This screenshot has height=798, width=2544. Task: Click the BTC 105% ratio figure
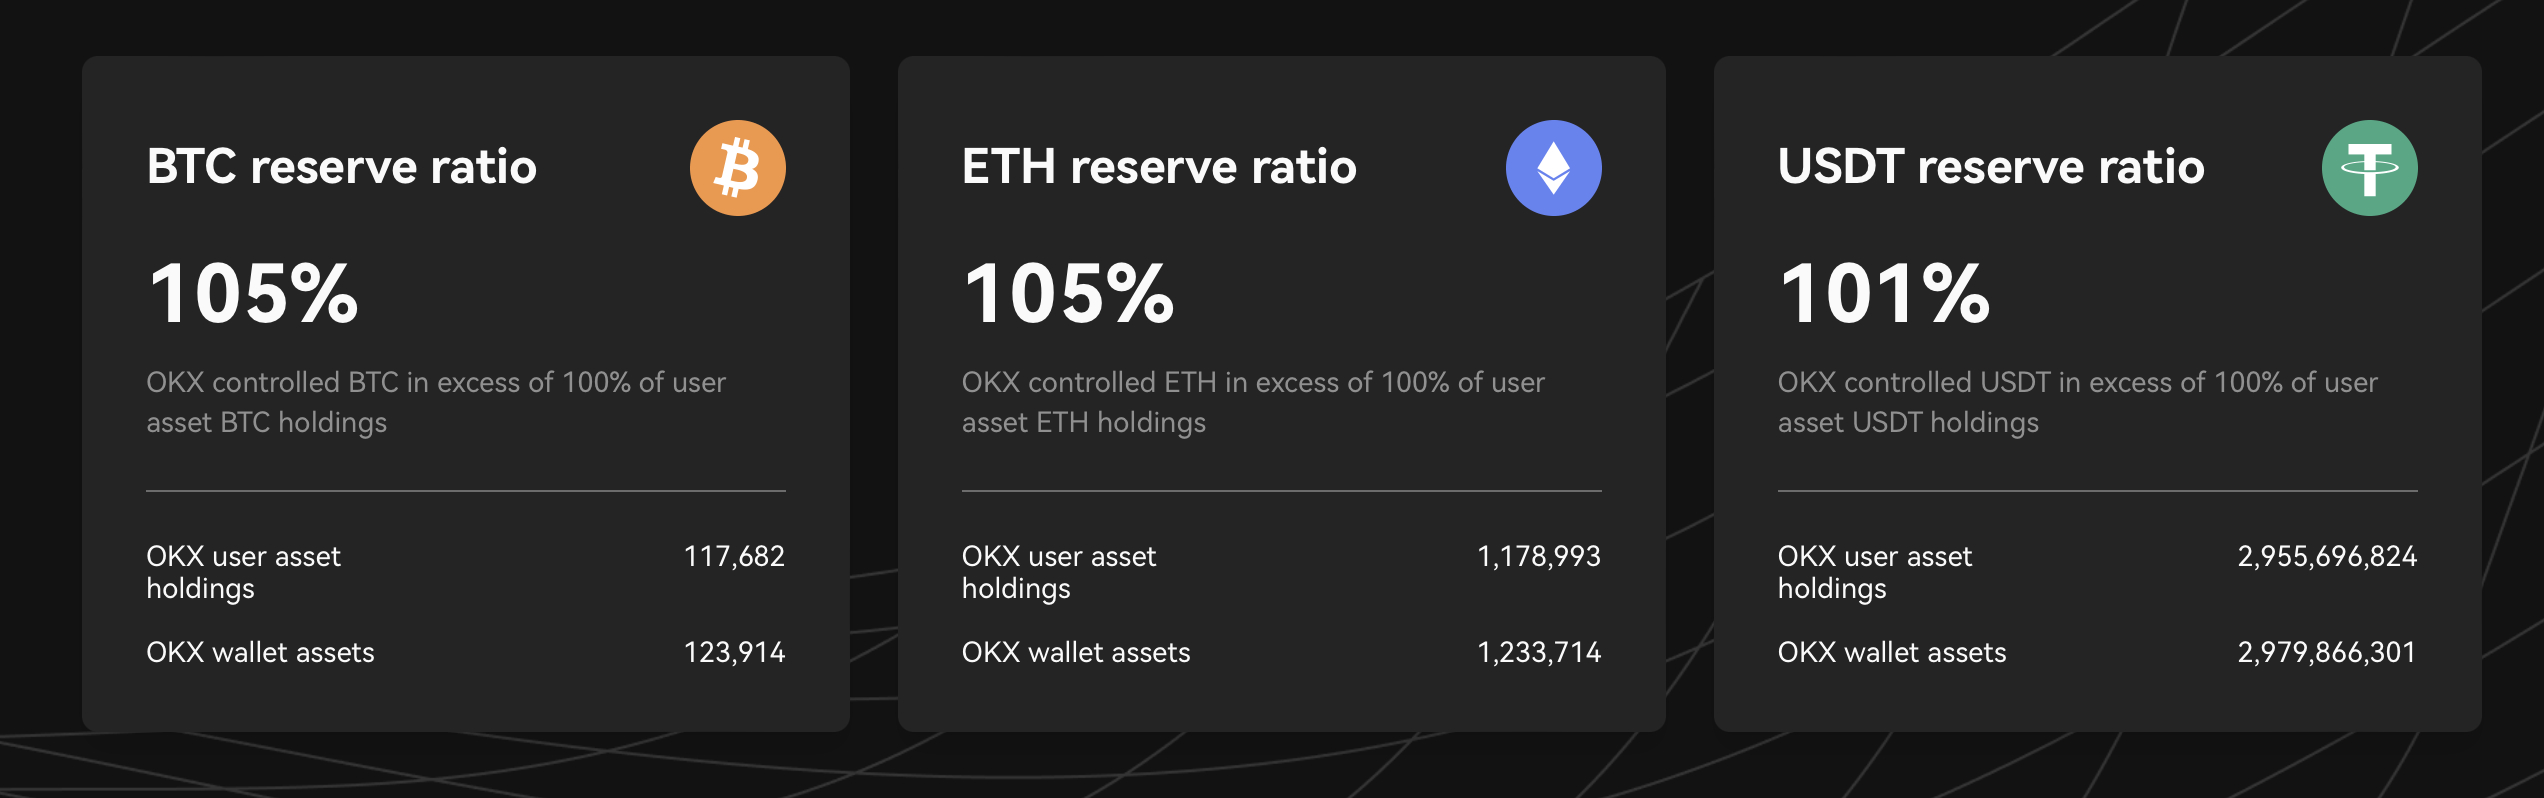coord(253,293)
